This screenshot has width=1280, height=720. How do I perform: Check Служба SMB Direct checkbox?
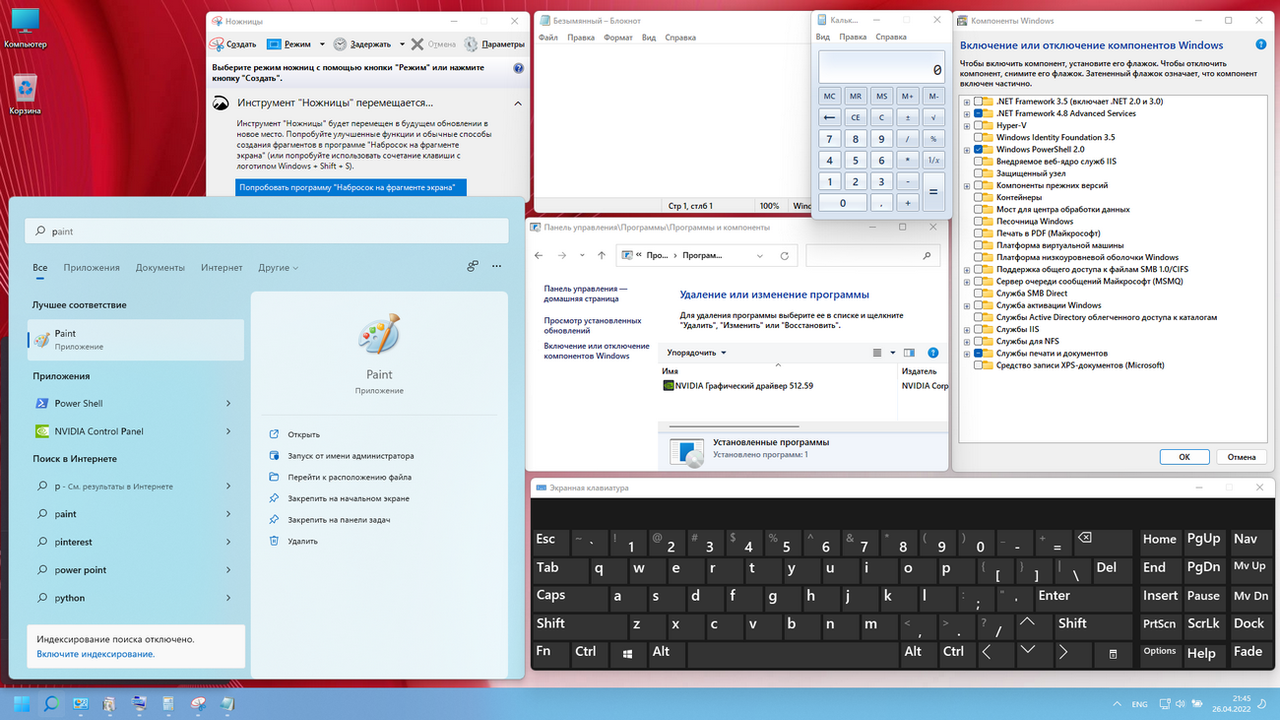pos(978,294)
